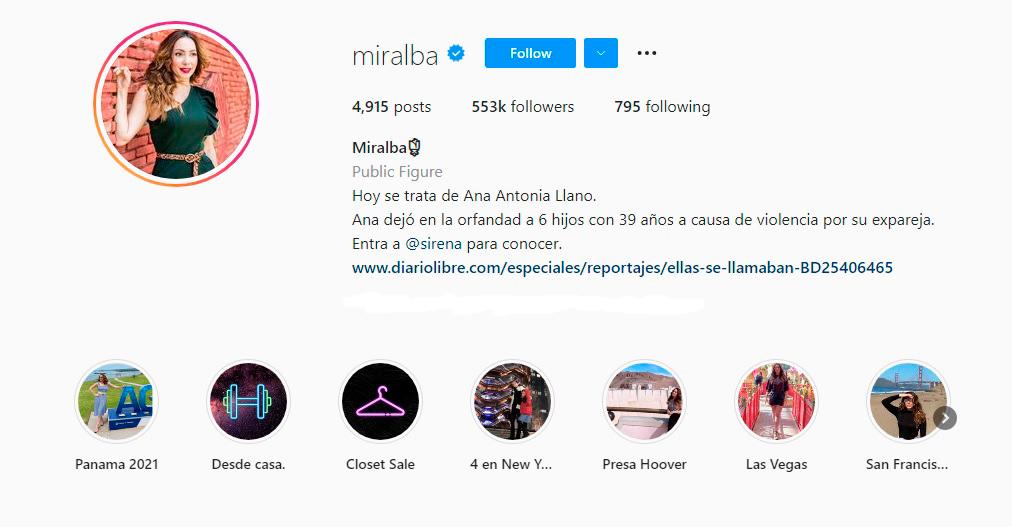The height and width of the screenshot is (527, 1012).
Task: Open the San Francisco highlight
Action: click(907, 401)
